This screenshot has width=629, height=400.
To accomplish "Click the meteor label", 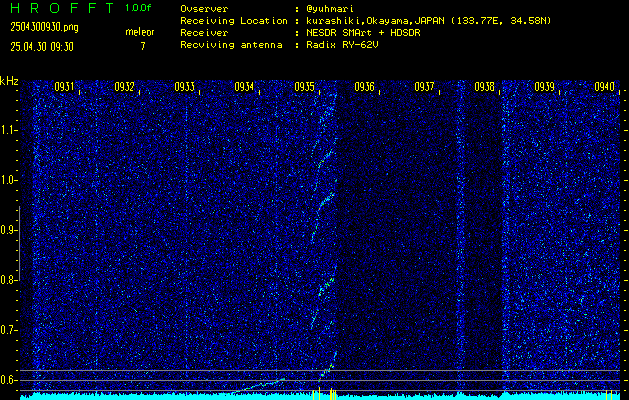I will click(140, 32).
